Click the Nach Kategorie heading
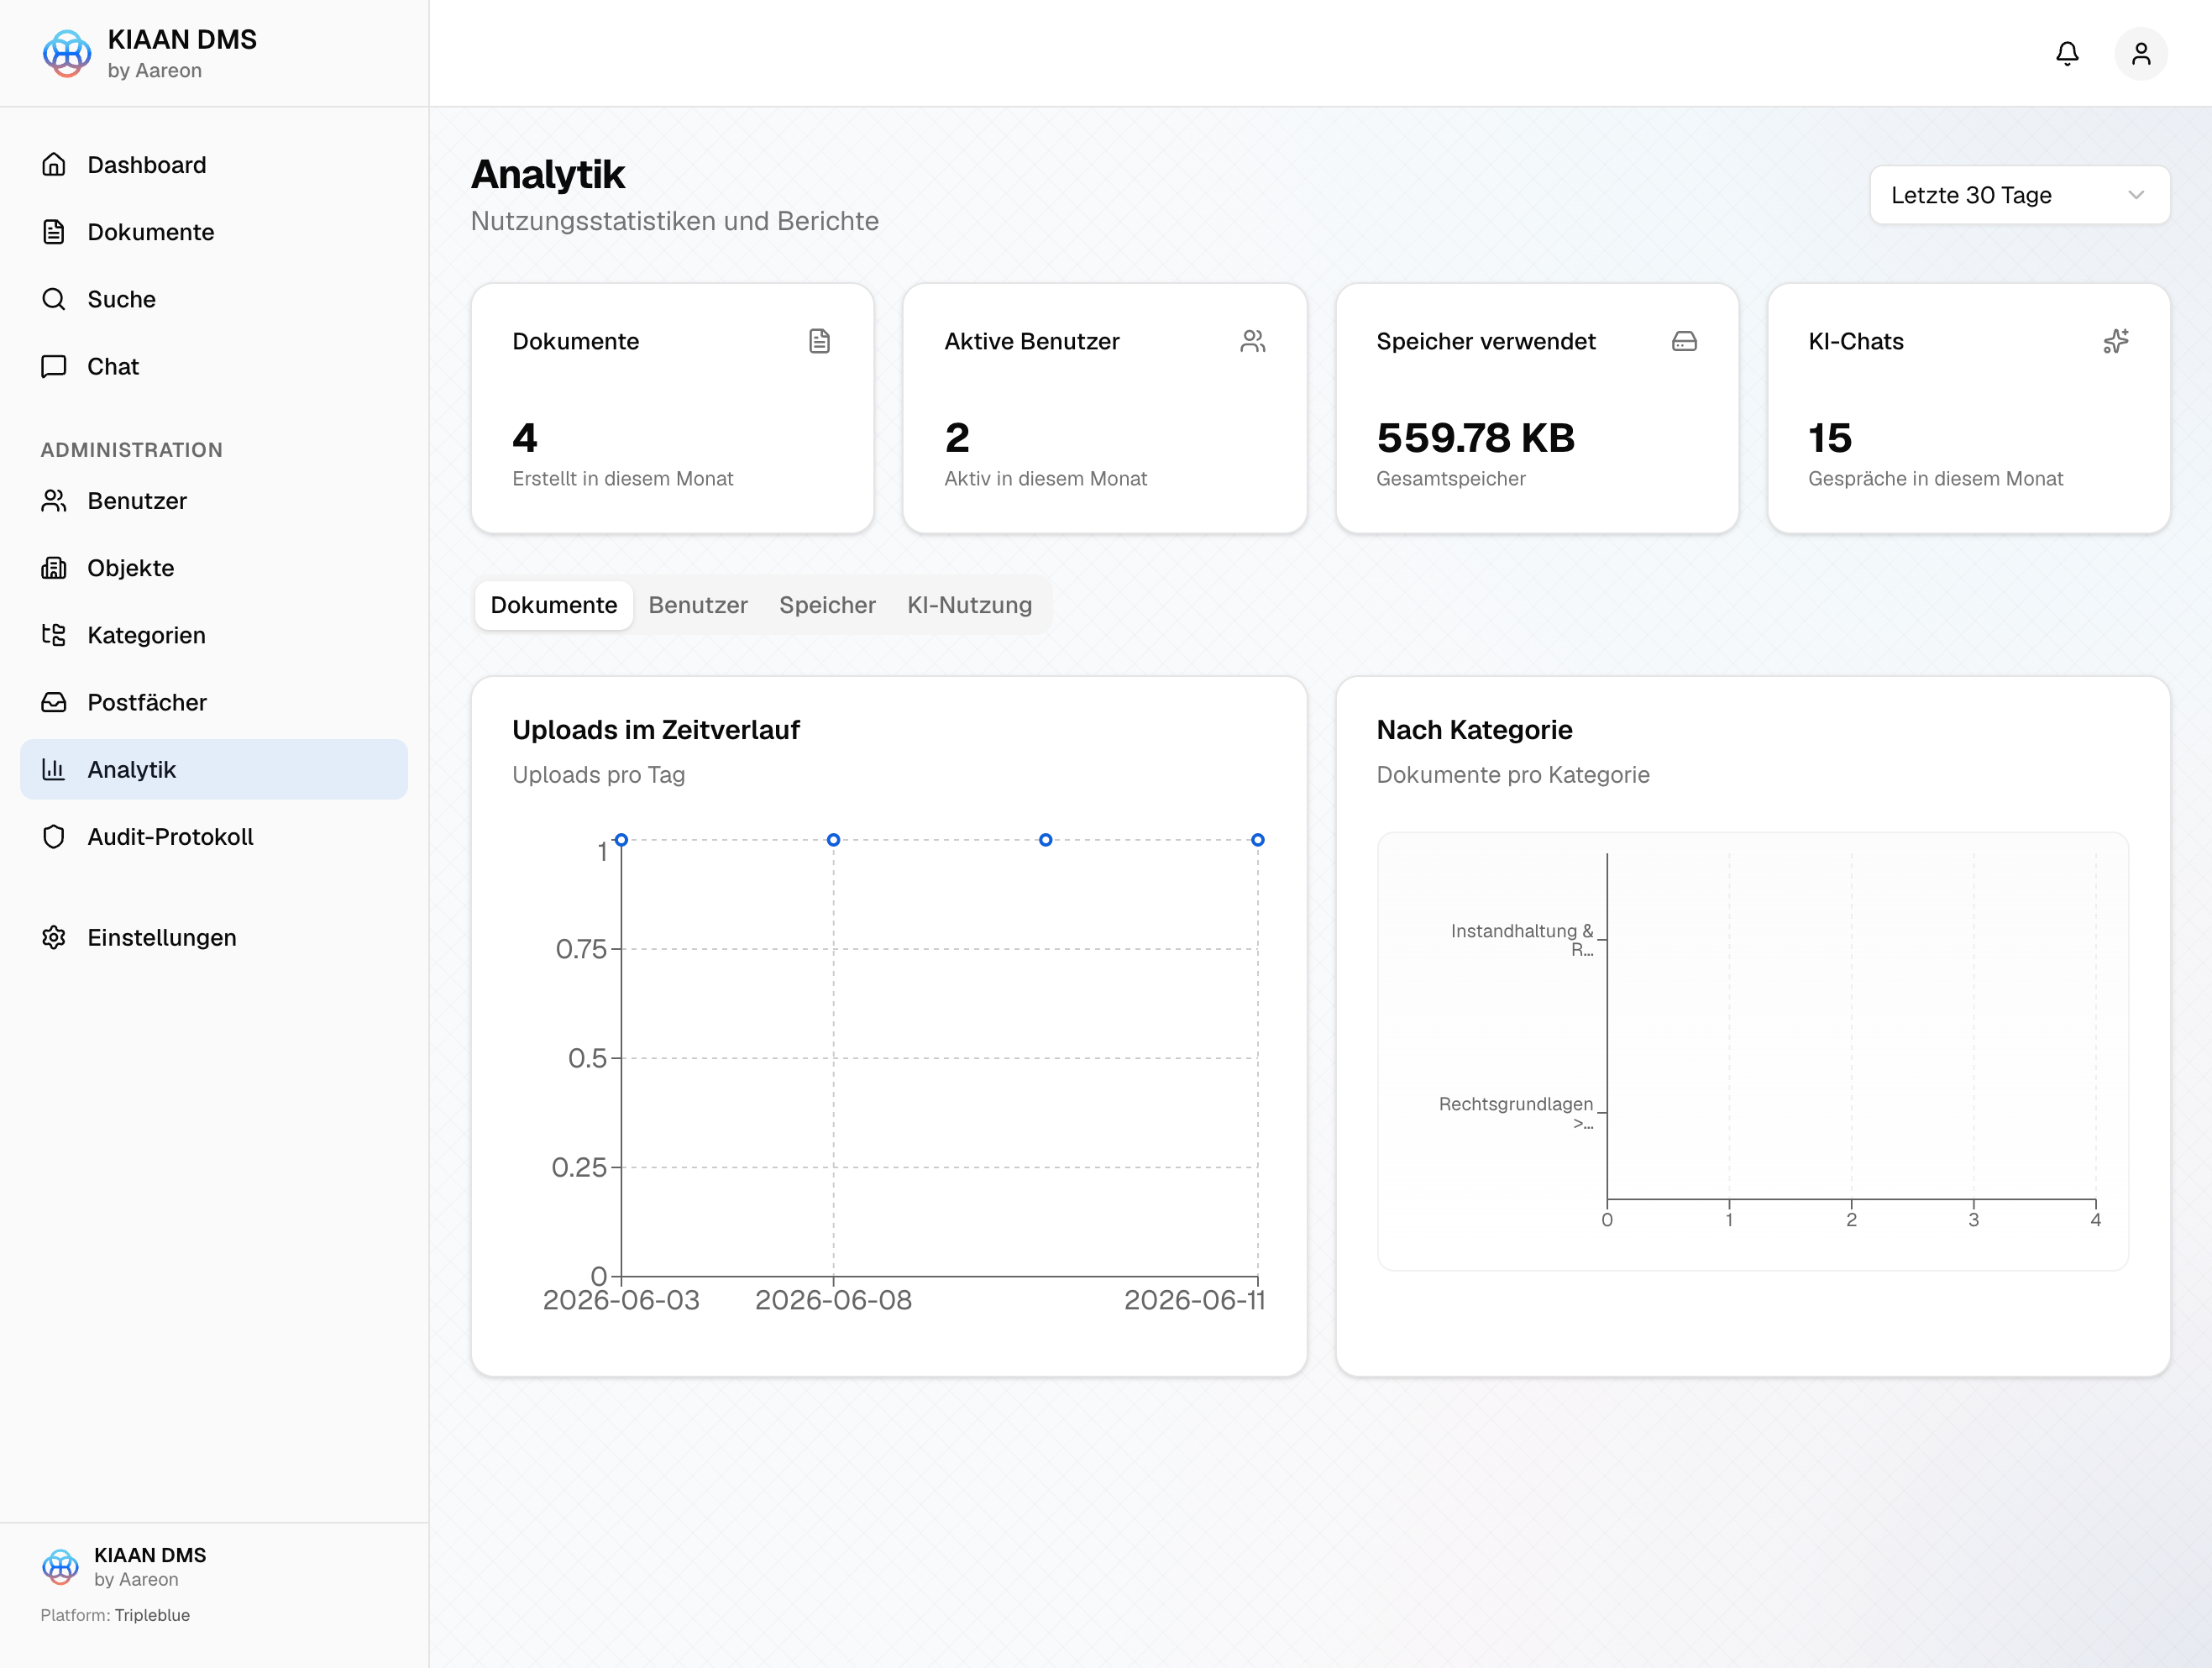Image resolution: width=2212 pixels, height=1668 pixels. (1474, 730)
